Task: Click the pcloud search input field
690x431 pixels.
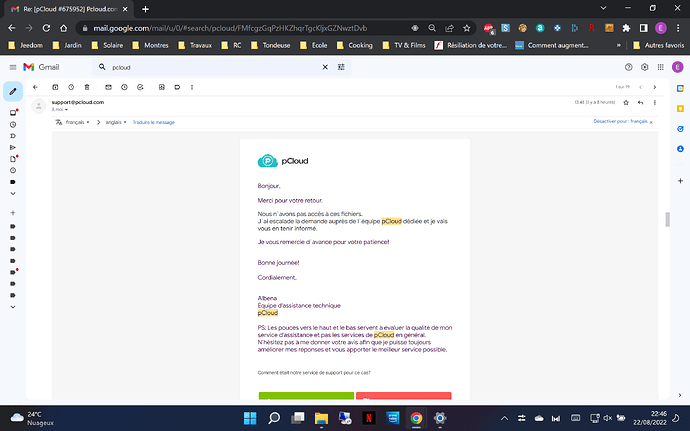Action: [213, 67]
